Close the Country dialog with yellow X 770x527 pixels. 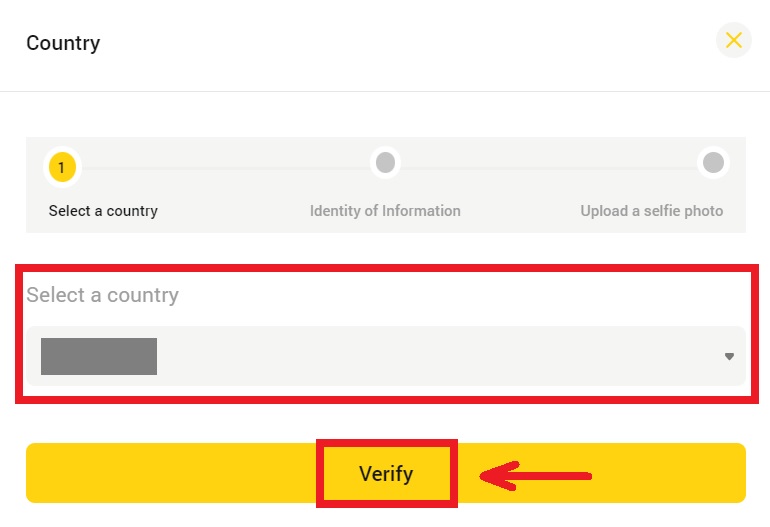tap(734, 40)
